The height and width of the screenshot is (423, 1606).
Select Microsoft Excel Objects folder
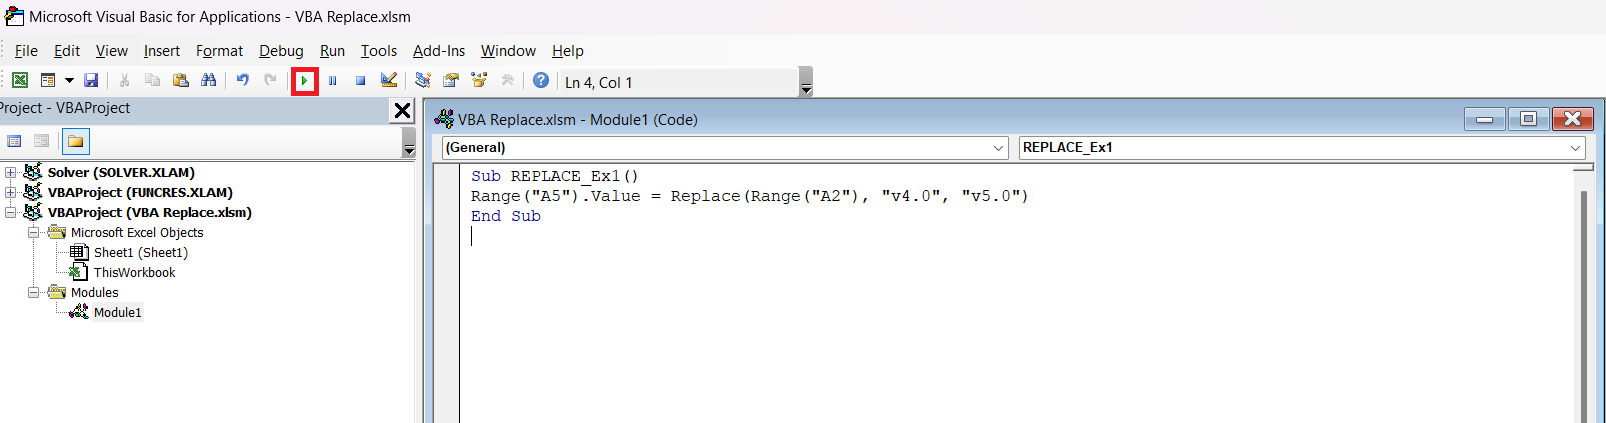click(x=137, y=233)
